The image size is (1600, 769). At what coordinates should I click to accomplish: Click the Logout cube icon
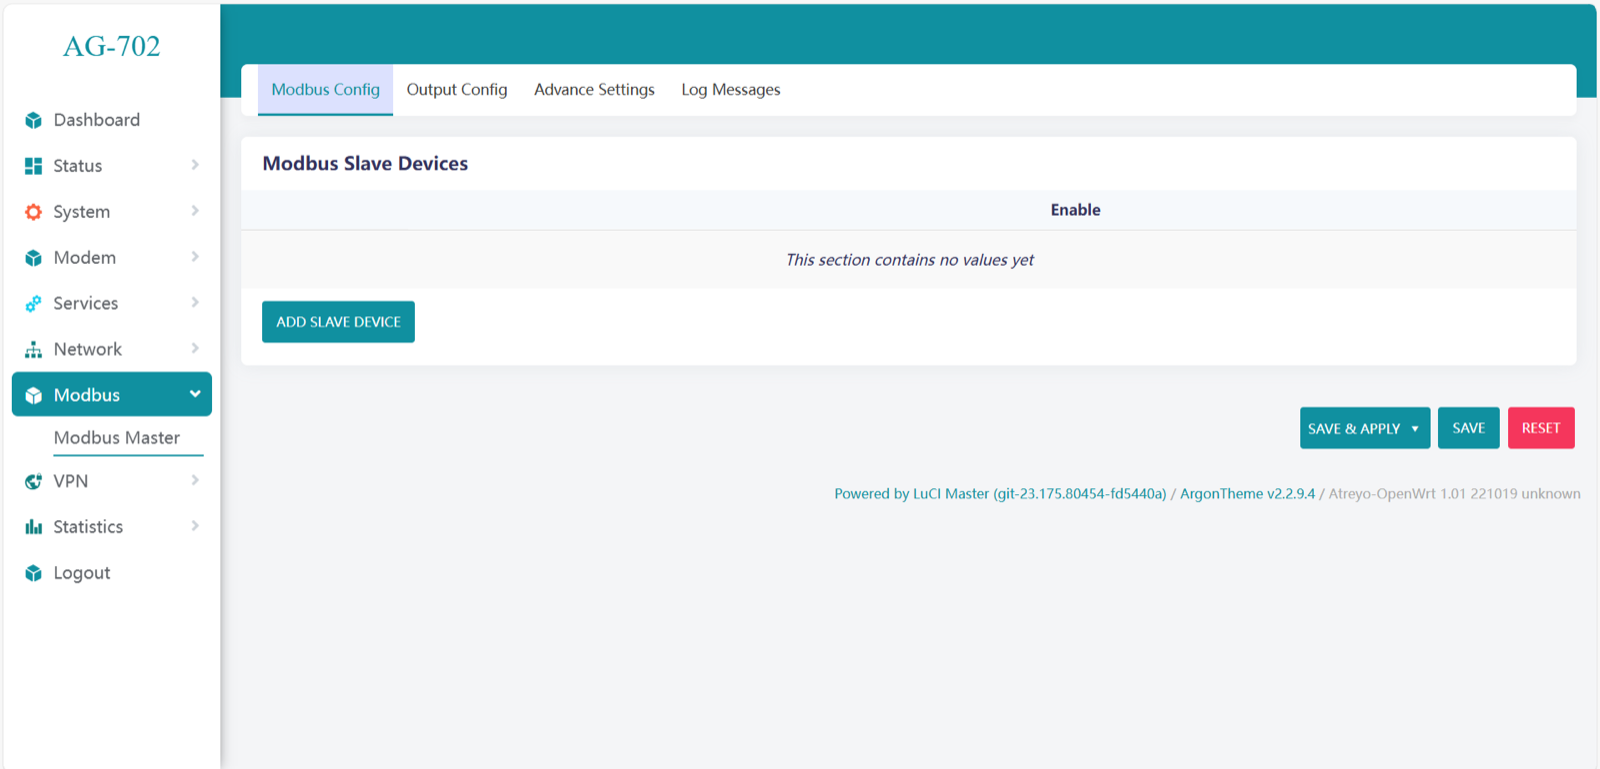pyautogui.click(x=33, y=573)
